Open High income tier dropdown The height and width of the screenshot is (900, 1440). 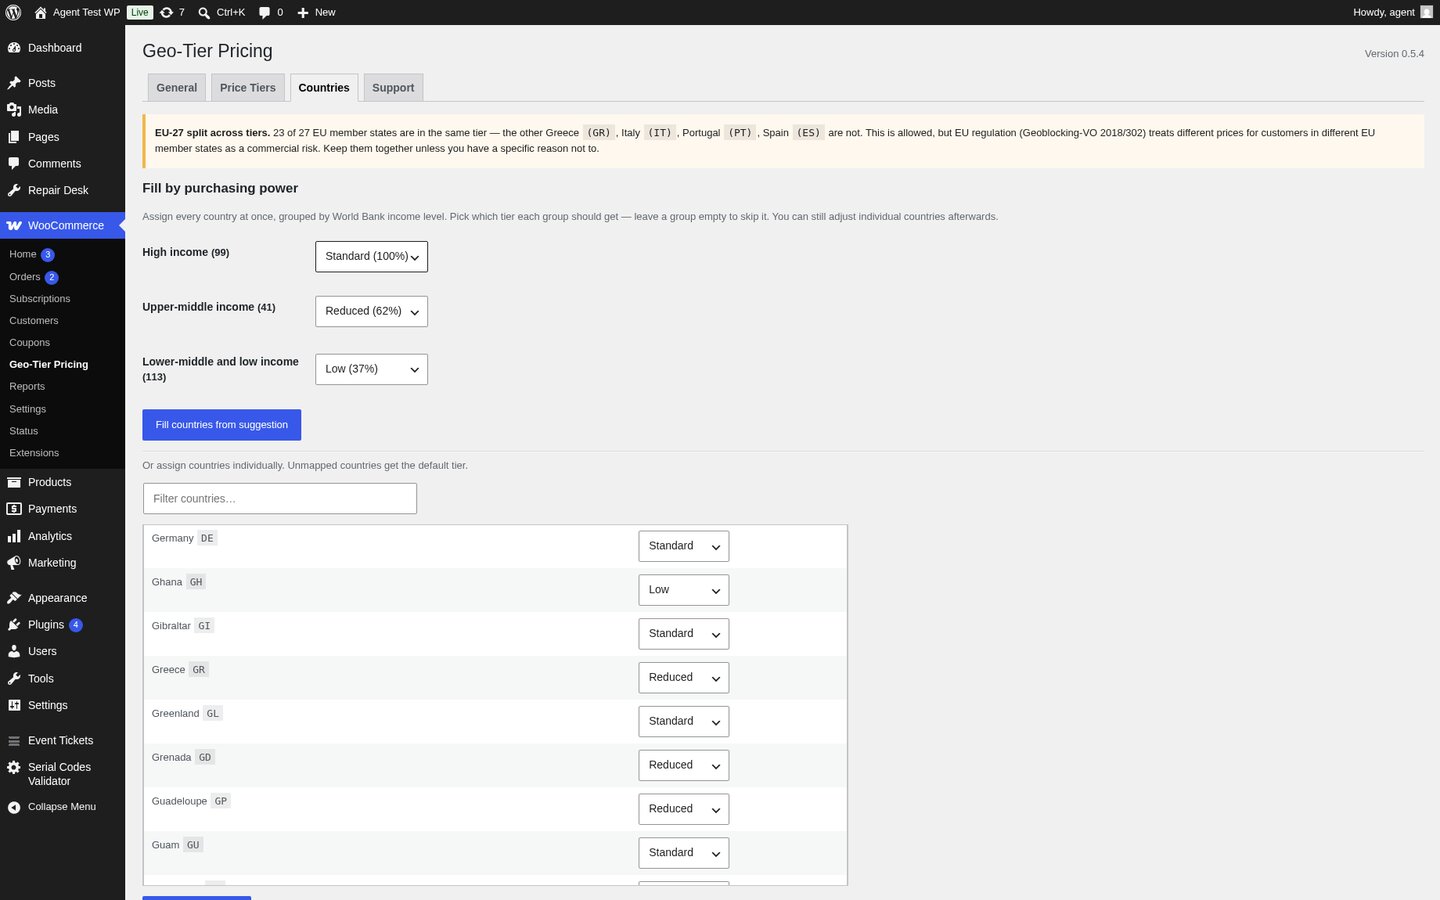tap(371, 257)
